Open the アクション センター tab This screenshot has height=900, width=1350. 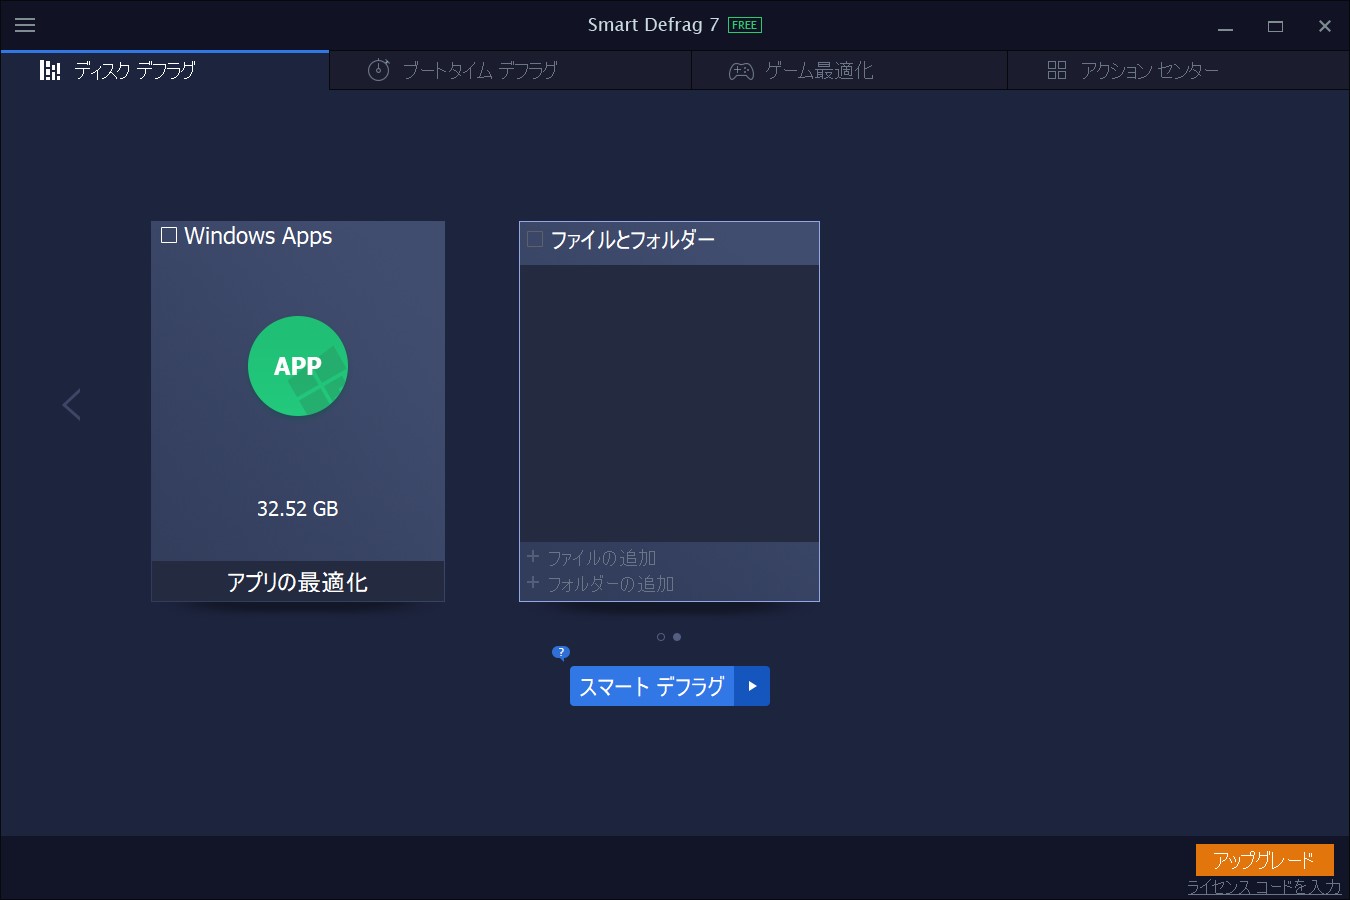[1150, 70]
